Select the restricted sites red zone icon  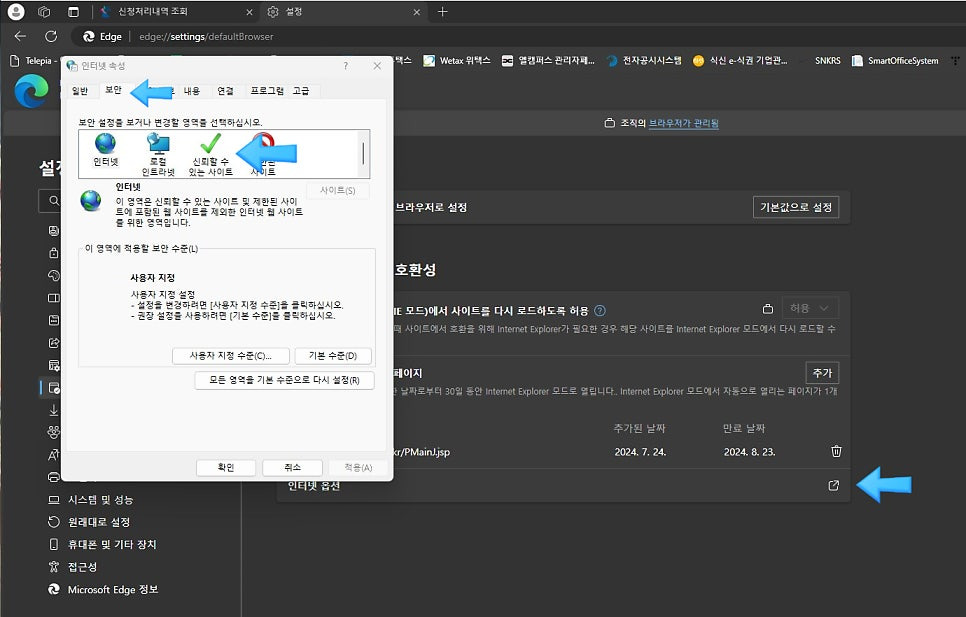(x=263, y=155)
